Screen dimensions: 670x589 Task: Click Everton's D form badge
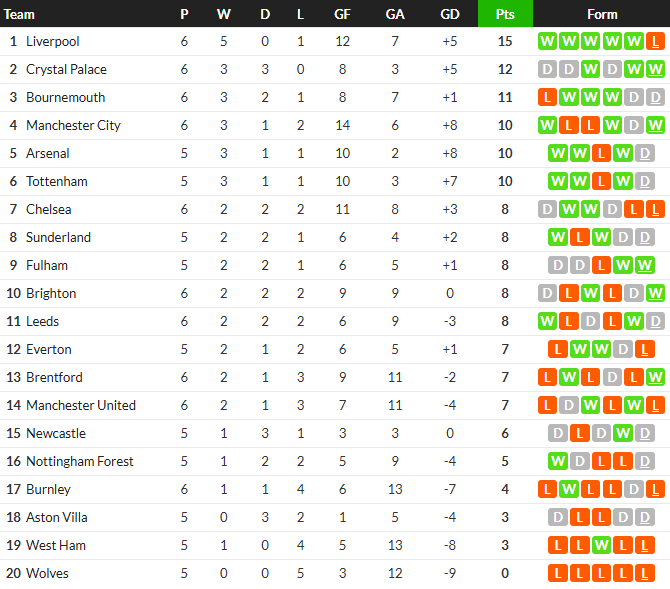pyautogui.click(x=623, y=350)
